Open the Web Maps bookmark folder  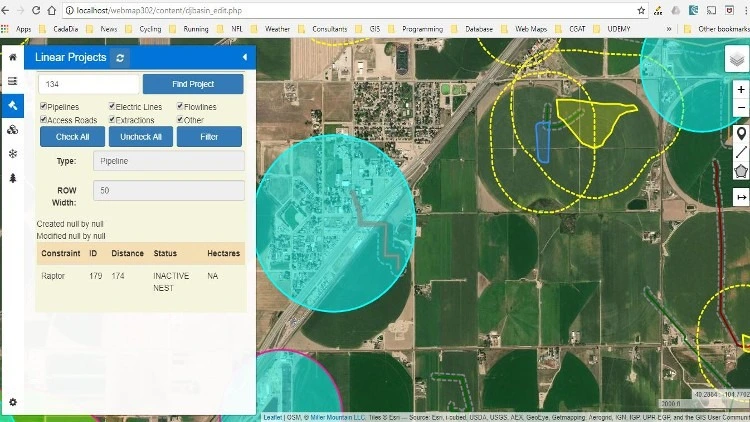tap(526, 29)
